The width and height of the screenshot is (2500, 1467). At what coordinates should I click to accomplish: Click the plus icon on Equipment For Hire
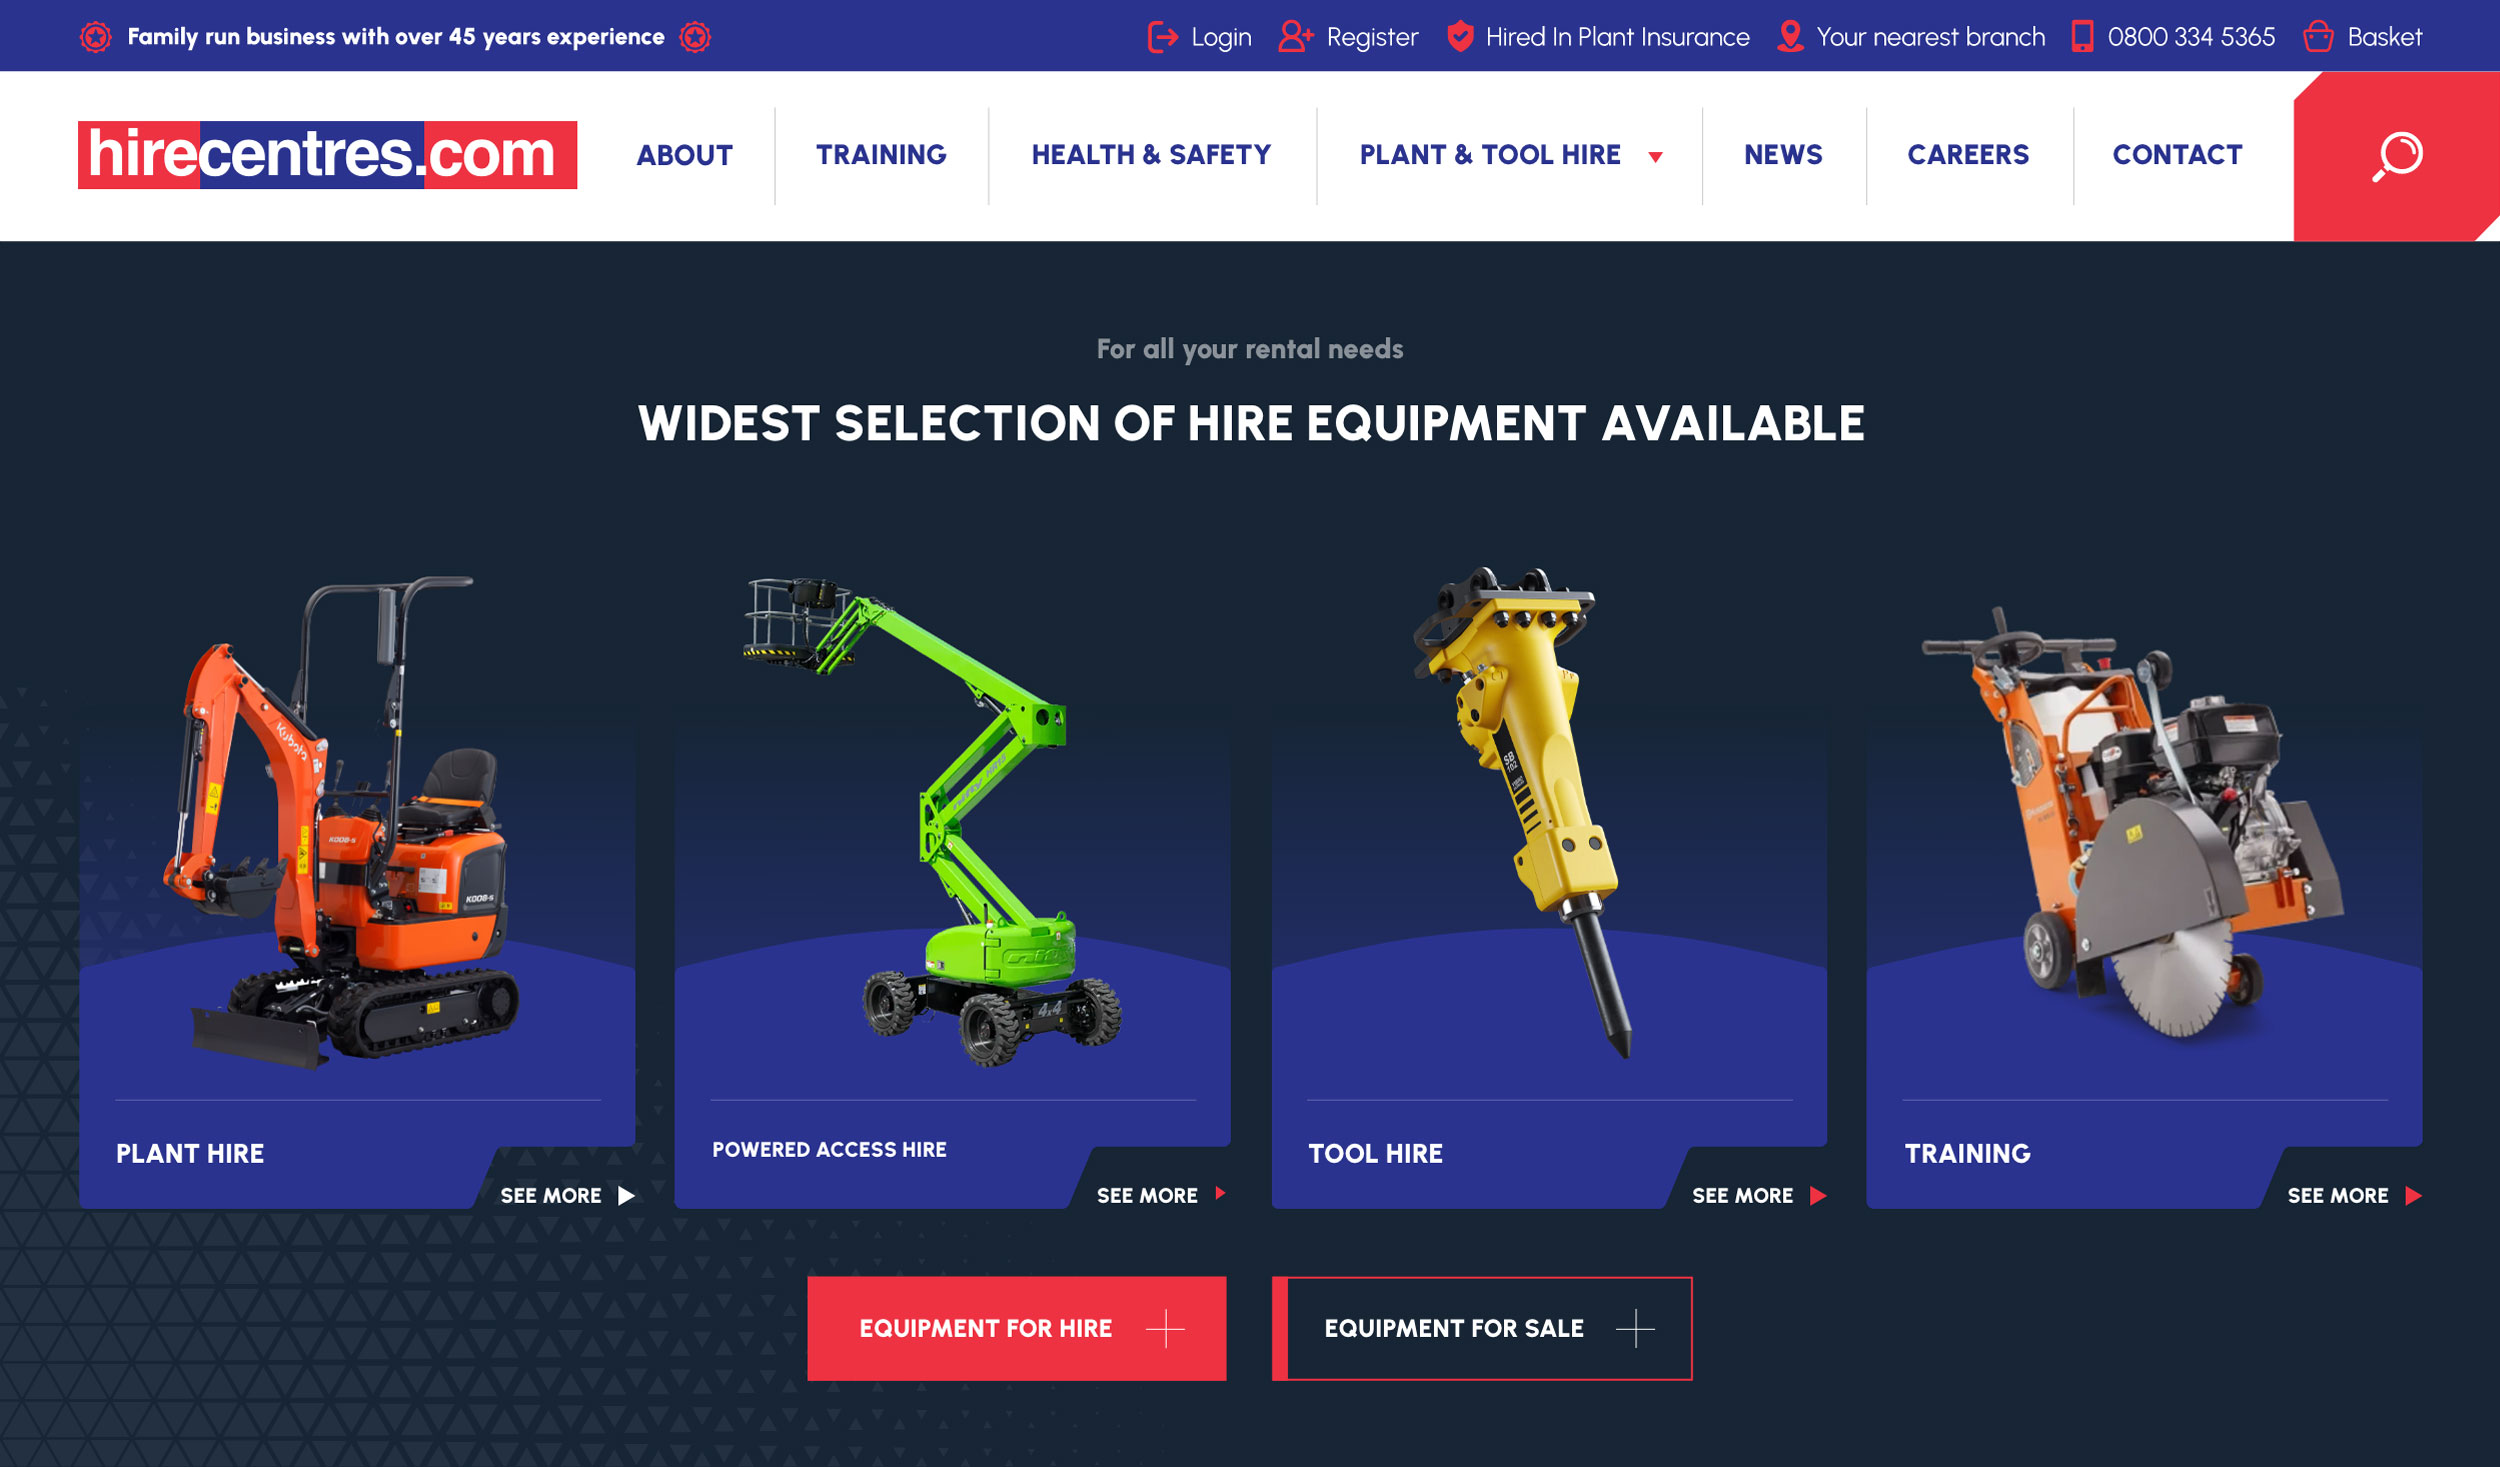point(1165,1328)
